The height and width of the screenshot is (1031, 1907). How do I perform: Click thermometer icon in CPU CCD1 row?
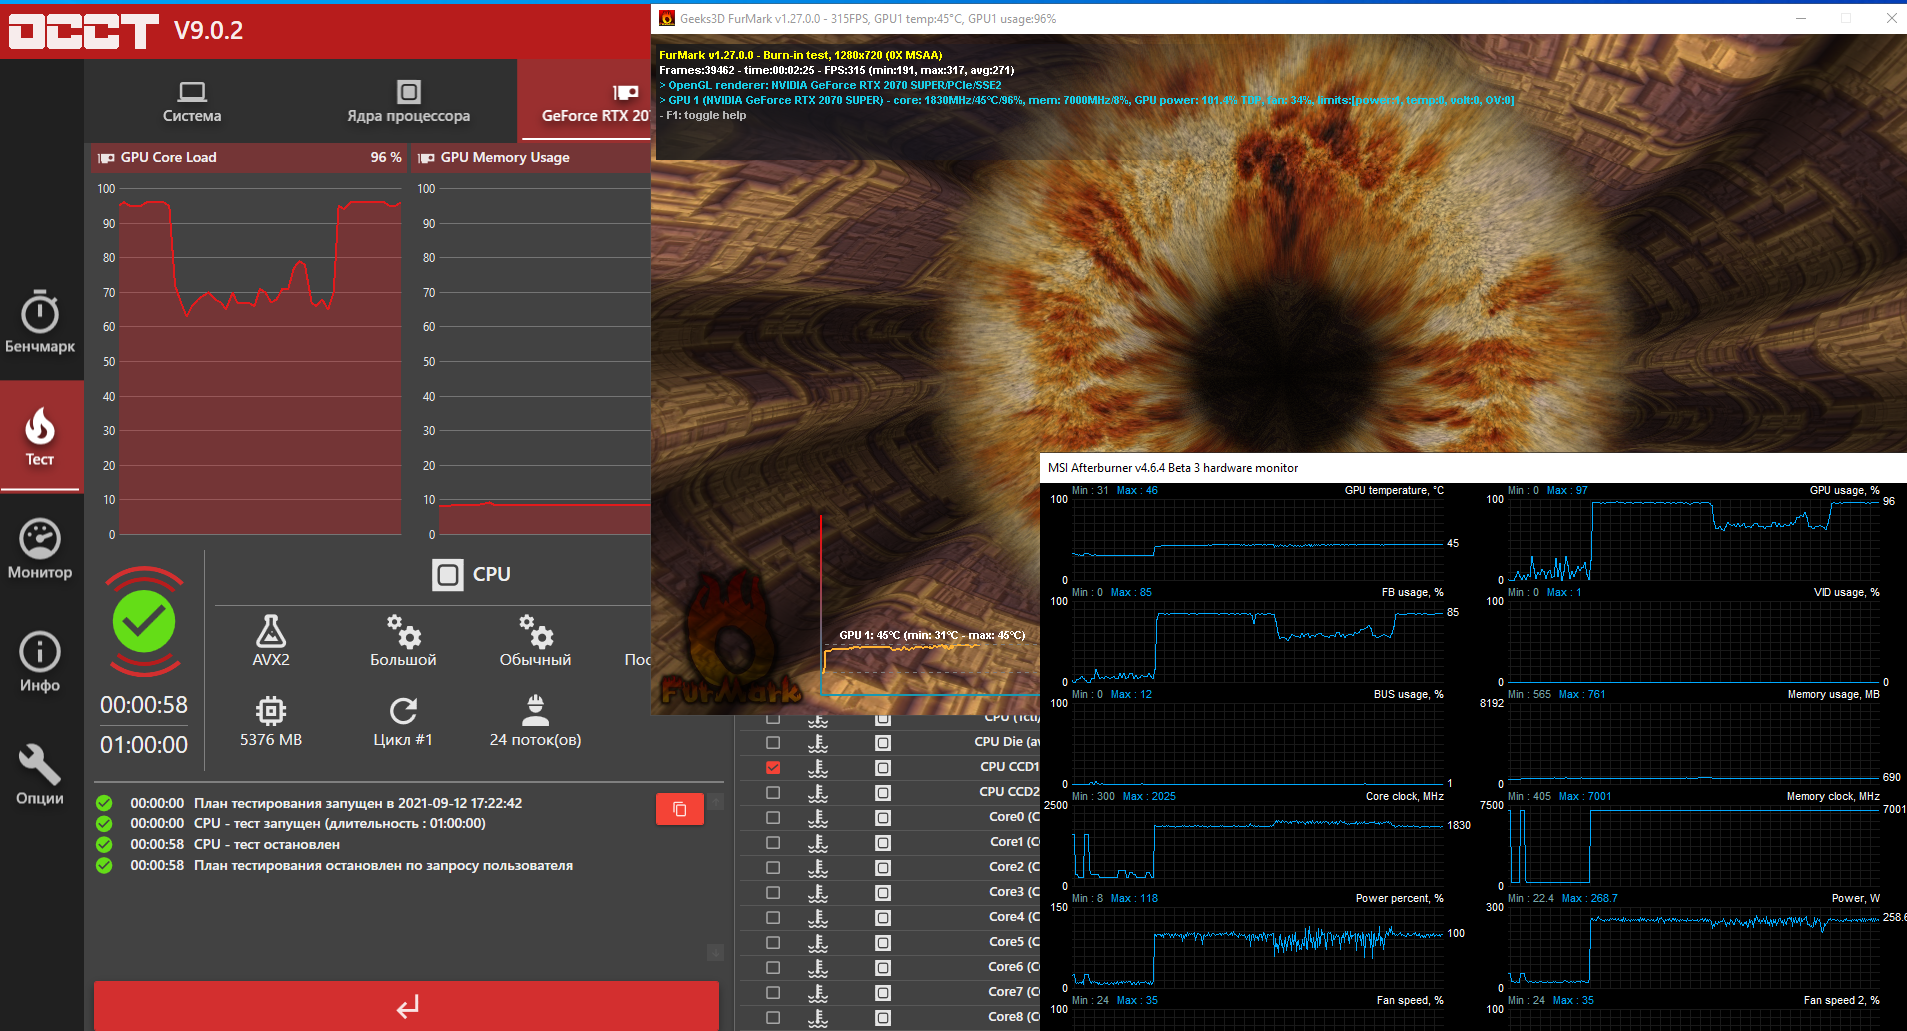(x=818, y=768)
